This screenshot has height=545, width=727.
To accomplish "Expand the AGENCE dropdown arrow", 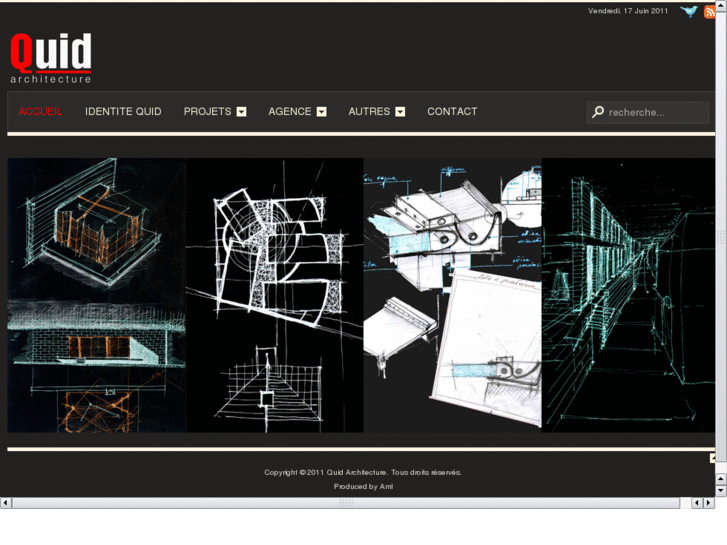I will [x=322, y=112].
